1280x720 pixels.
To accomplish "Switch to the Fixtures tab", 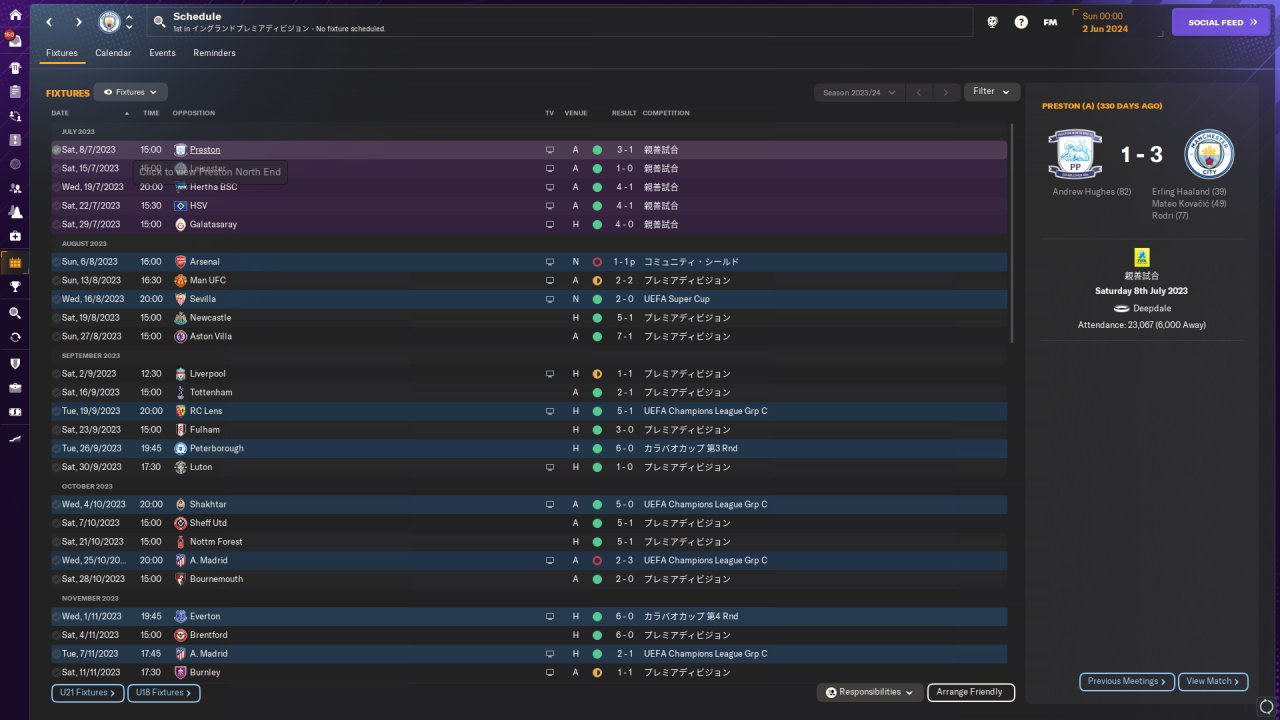I will [x=62, y=53].
